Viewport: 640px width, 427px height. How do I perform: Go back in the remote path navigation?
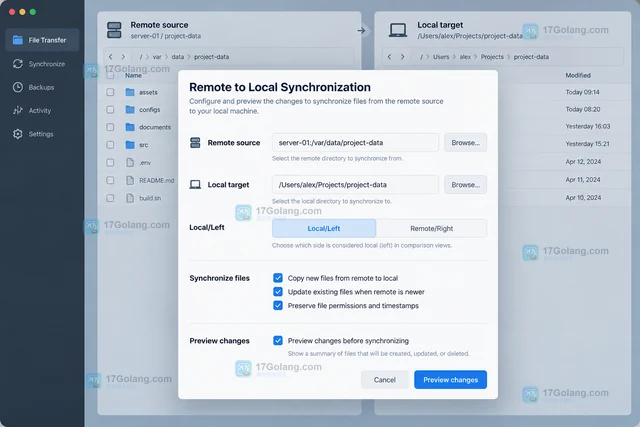[111, 57]
